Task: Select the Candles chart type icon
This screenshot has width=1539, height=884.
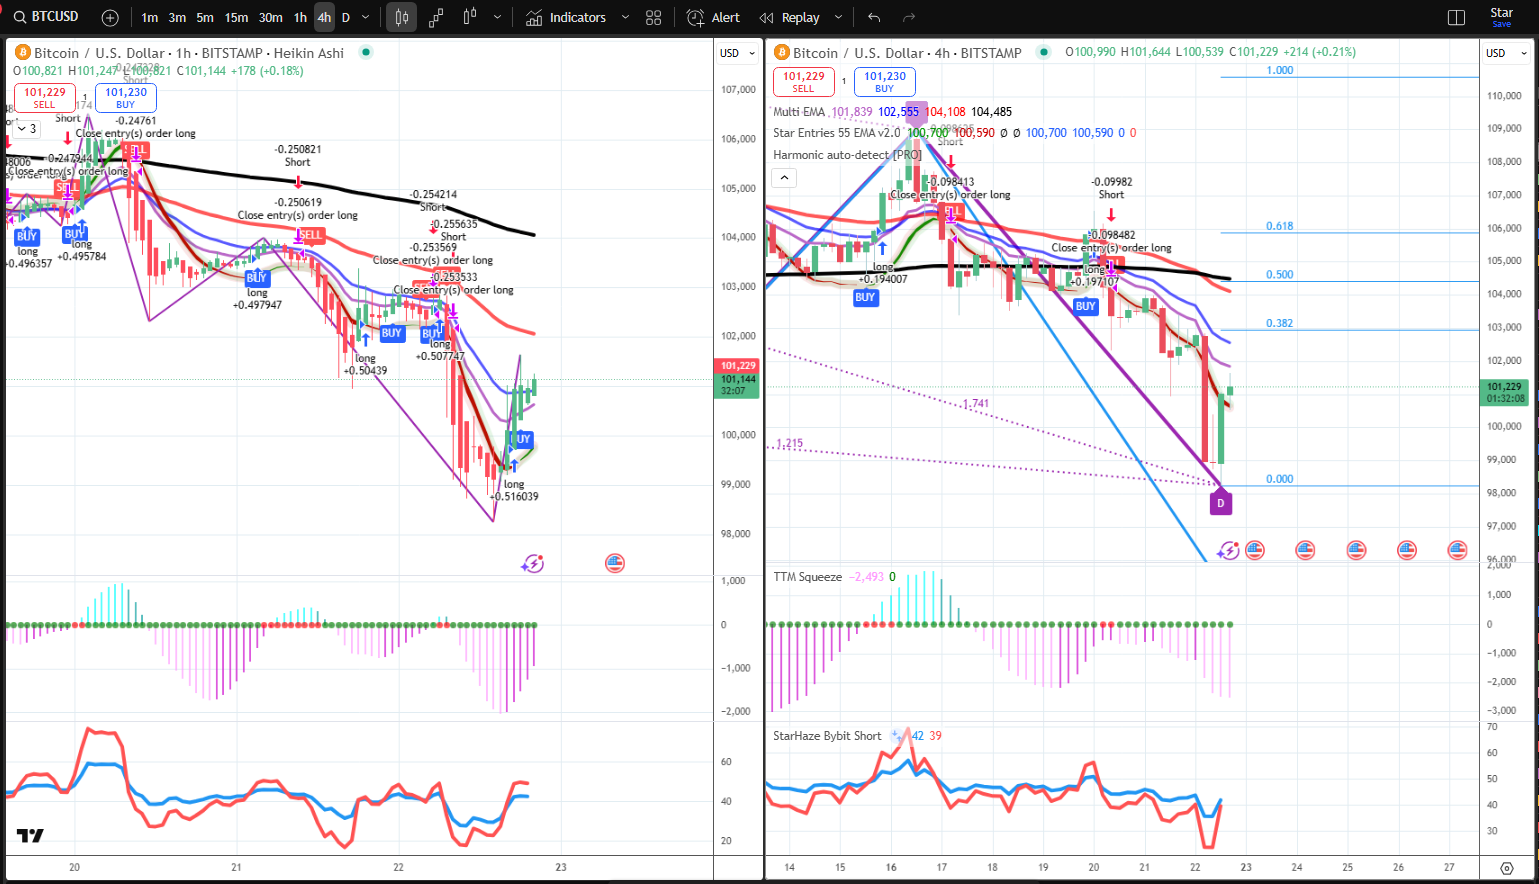Action: tap(401, 18)
